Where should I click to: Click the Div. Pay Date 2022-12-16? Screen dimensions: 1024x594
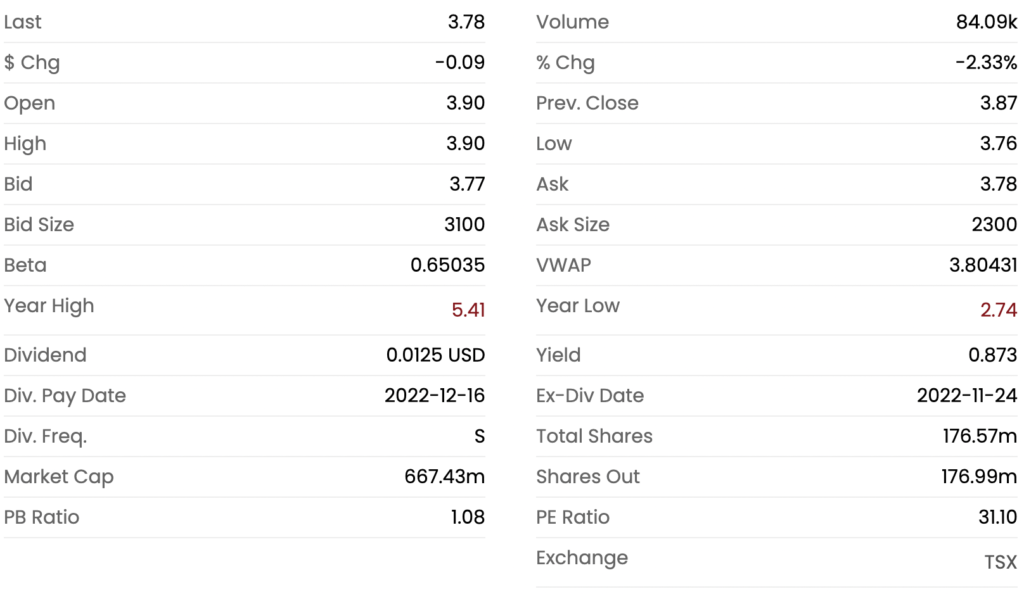434,396
